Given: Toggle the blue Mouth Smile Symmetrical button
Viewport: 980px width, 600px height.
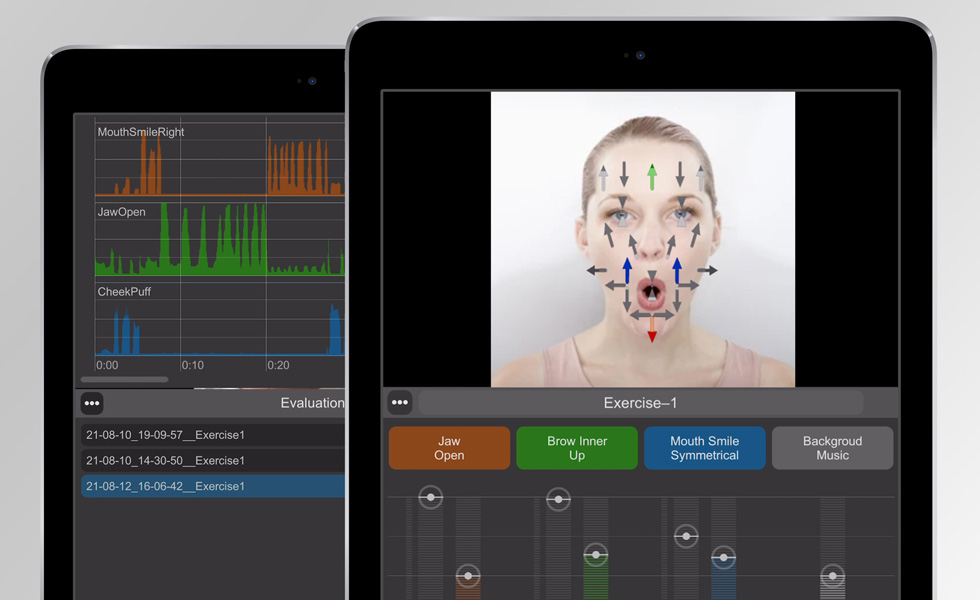Looking at the screenshot, I should (704, 448).
